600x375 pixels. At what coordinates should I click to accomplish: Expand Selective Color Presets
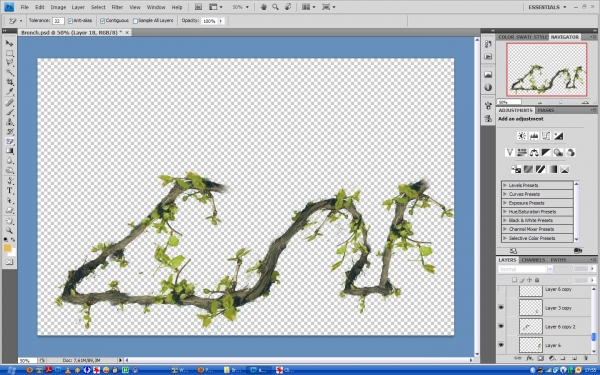point(505,238)
